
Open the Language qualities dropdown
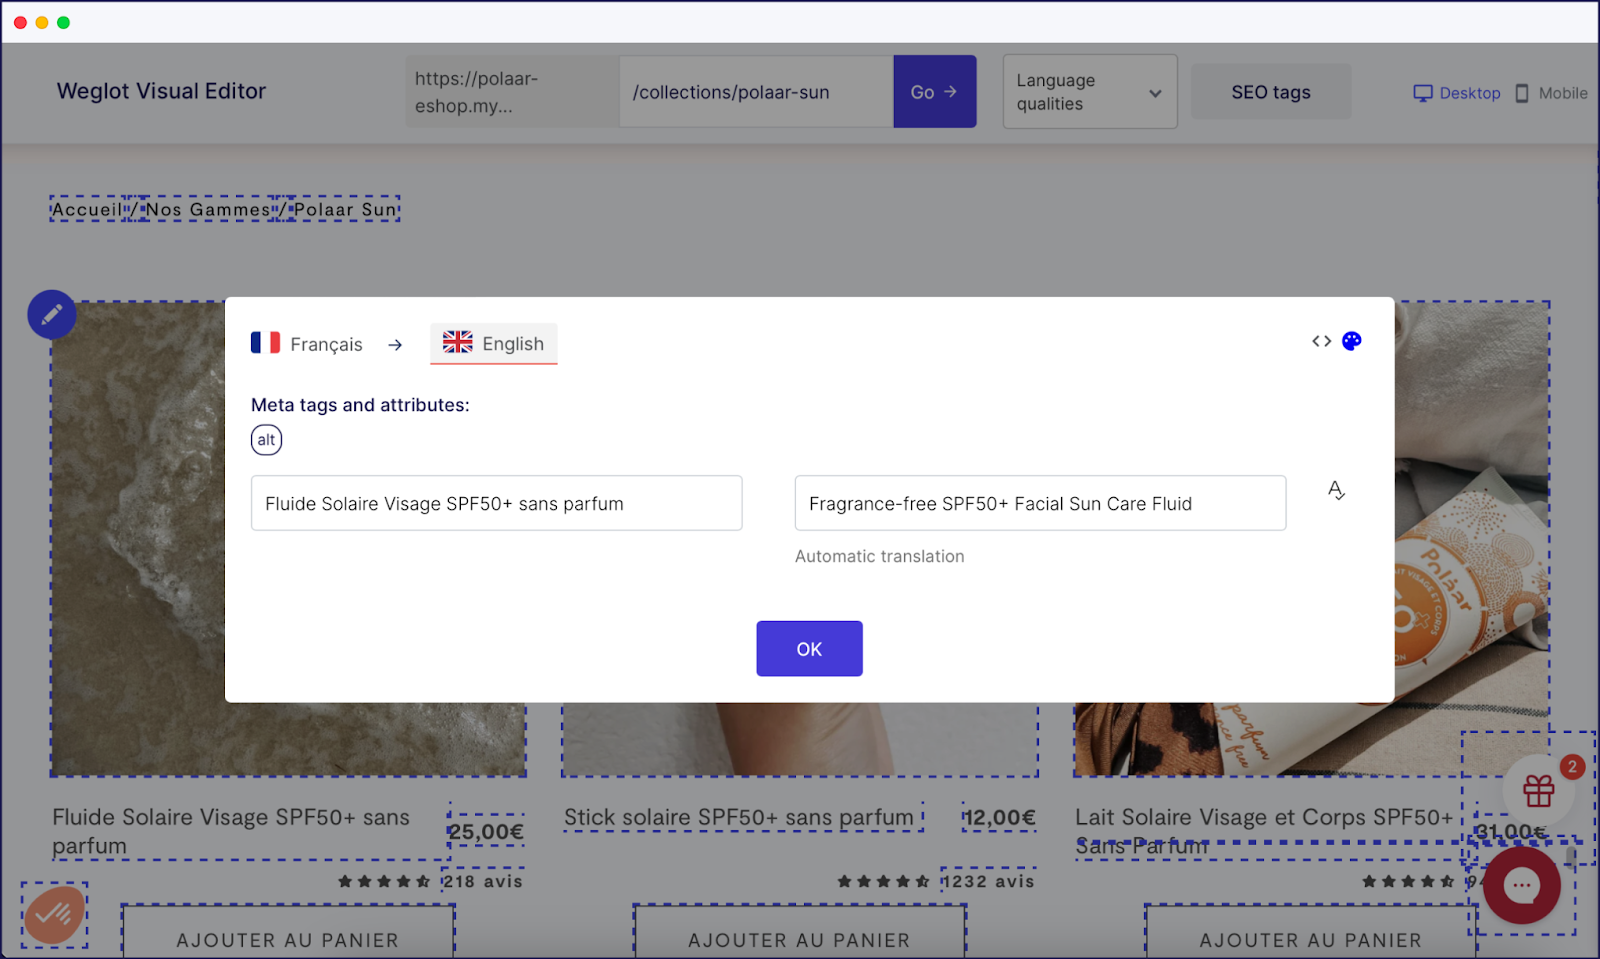(1090, 92)
